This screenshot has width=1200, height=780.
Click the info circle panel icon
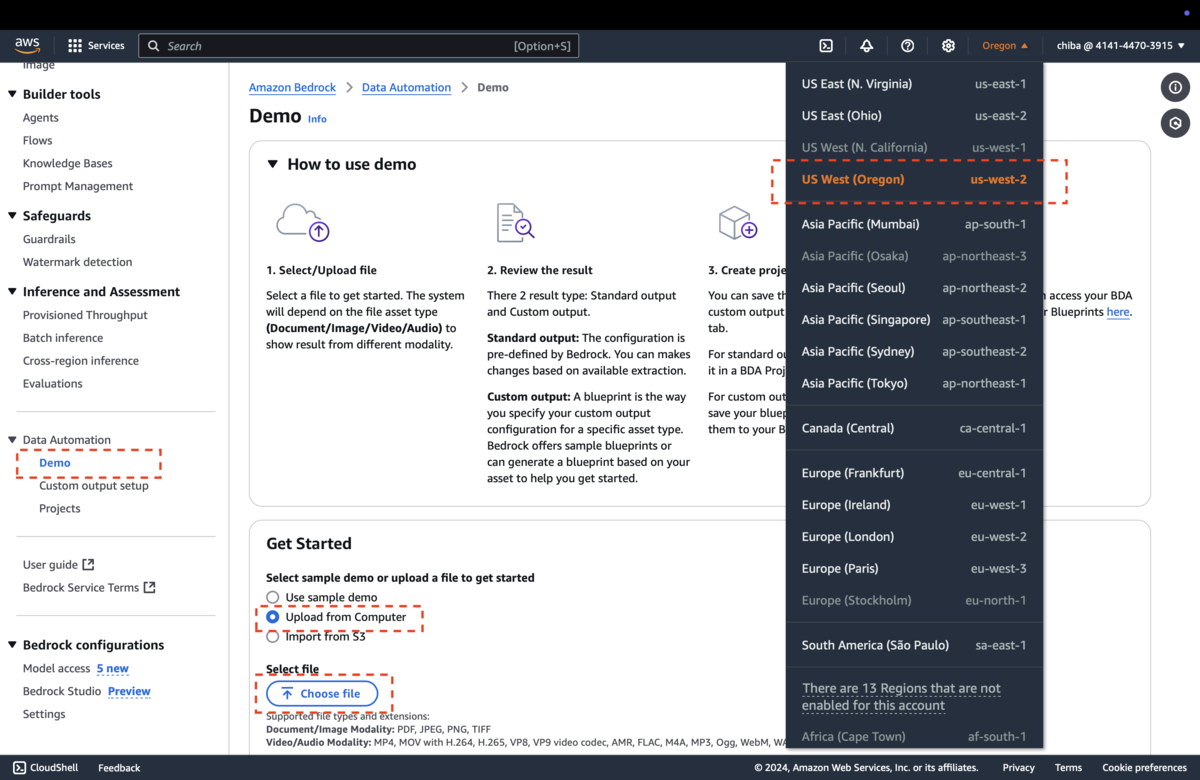[1175, 87]
